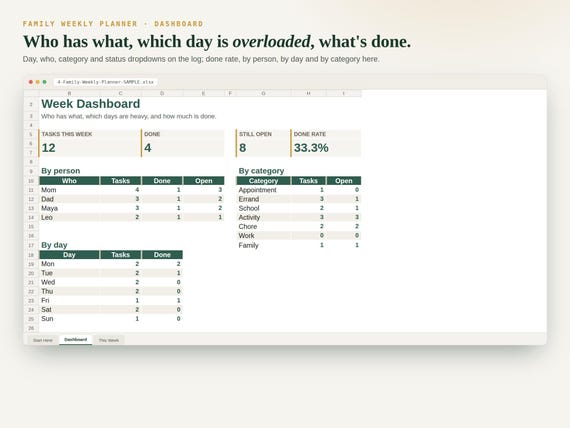This screenshot has width=570, height=428.
Task: Click the Errand category row
Action: coord(299,199)
